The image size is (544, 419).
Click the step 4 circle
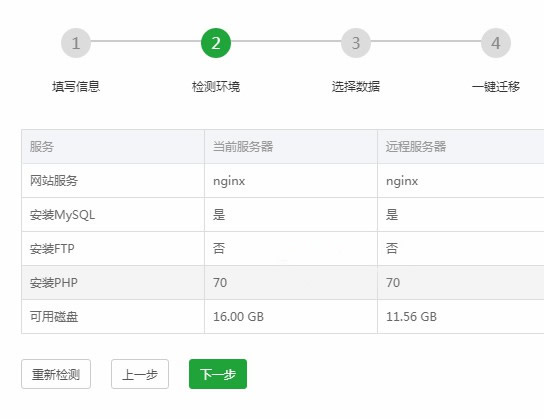click(x=496, y=43)
